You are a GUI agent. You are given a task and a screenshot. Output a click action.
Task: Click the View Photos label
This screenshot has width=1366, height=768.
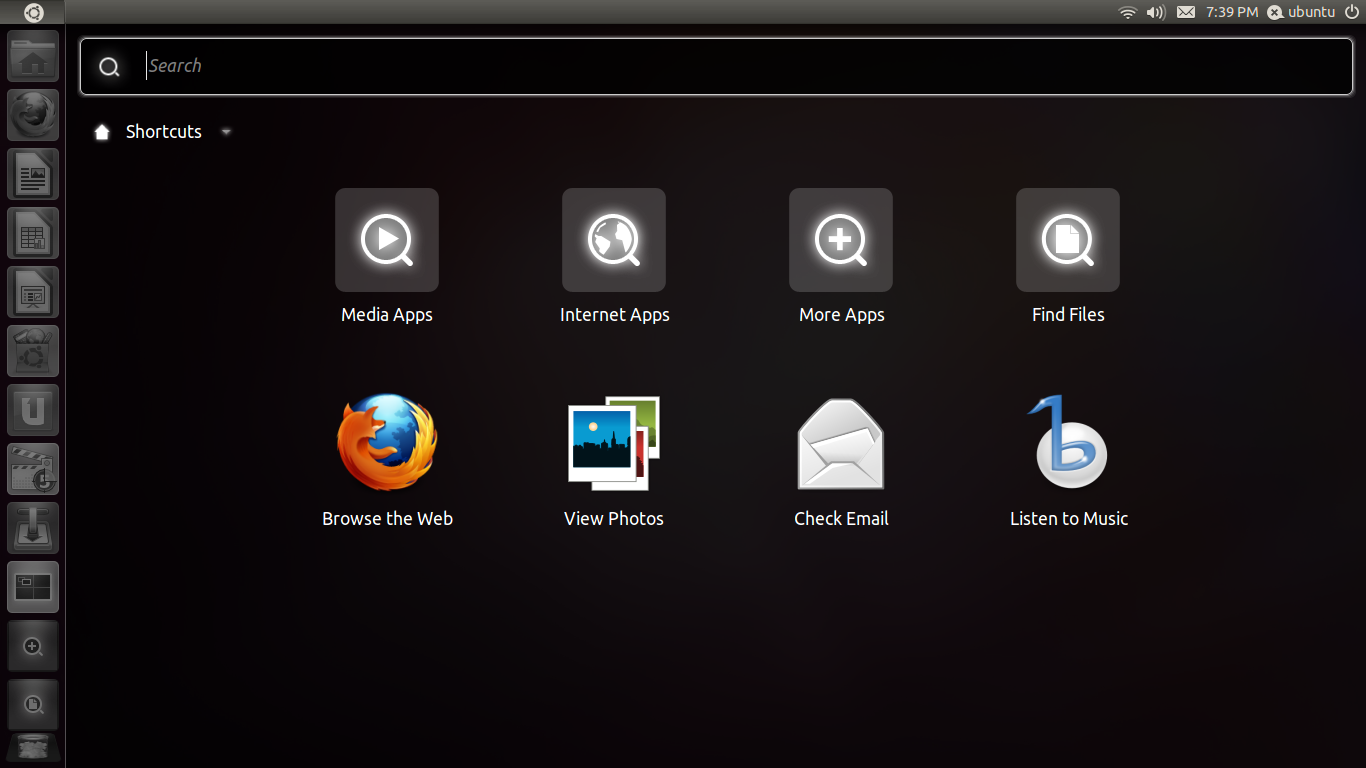point(614,519)
